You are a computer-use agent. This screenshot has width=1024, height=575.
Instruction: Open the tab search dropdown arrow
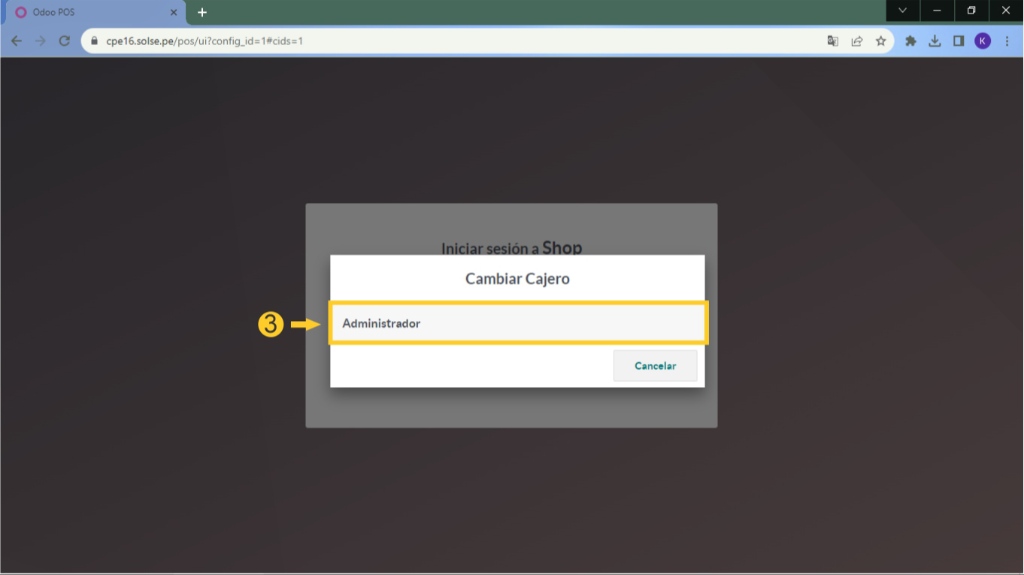click(903, 10)
